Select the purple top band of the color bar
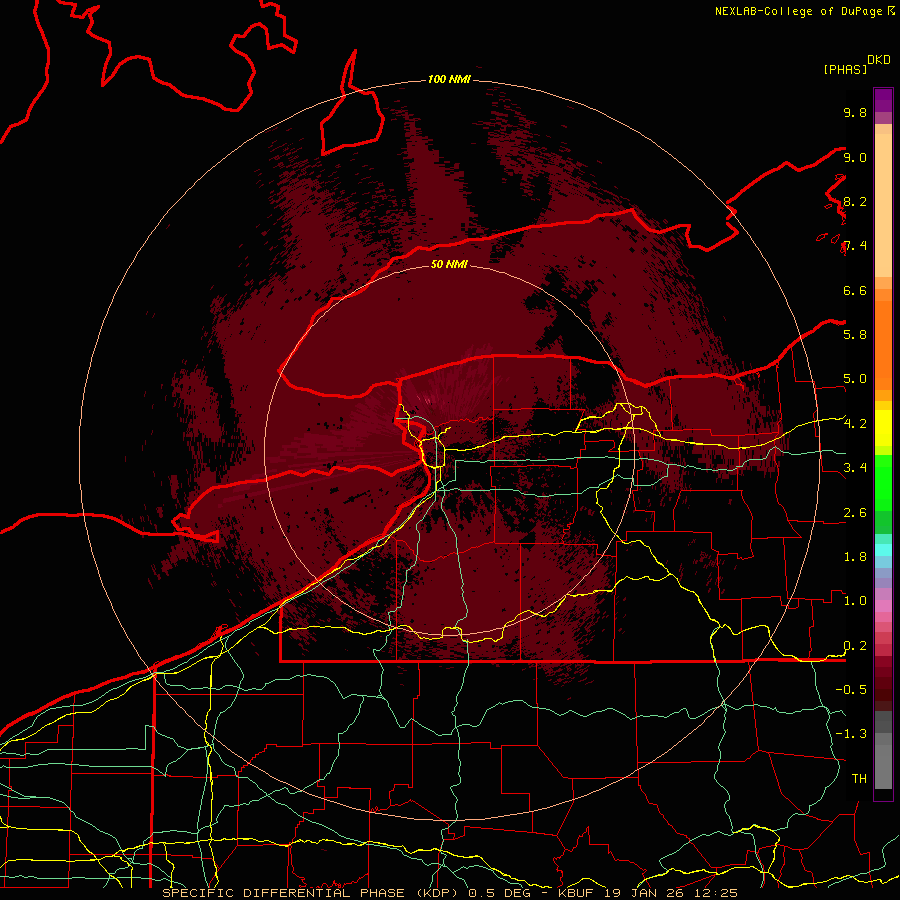 pyautogui.click(x=883, y=100)
